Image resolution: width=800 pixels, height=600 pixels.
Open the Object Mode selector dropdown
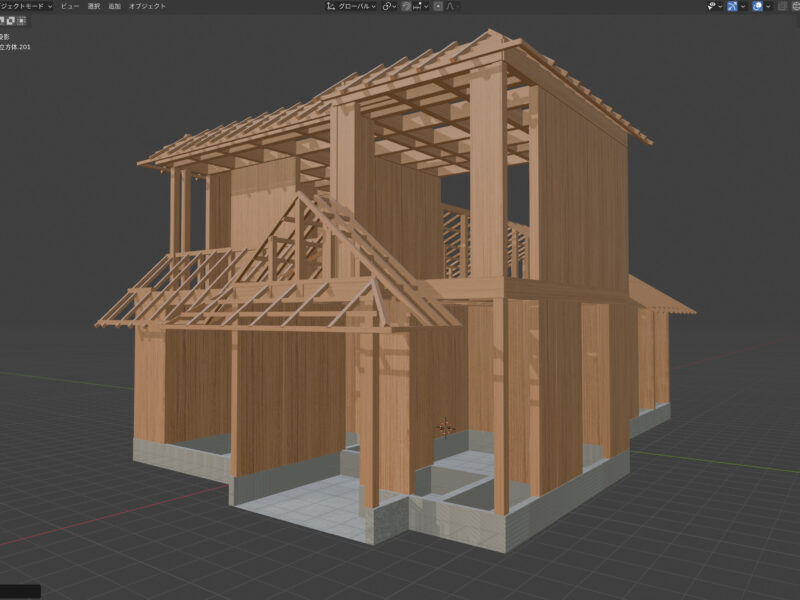(x=26, y=6)
